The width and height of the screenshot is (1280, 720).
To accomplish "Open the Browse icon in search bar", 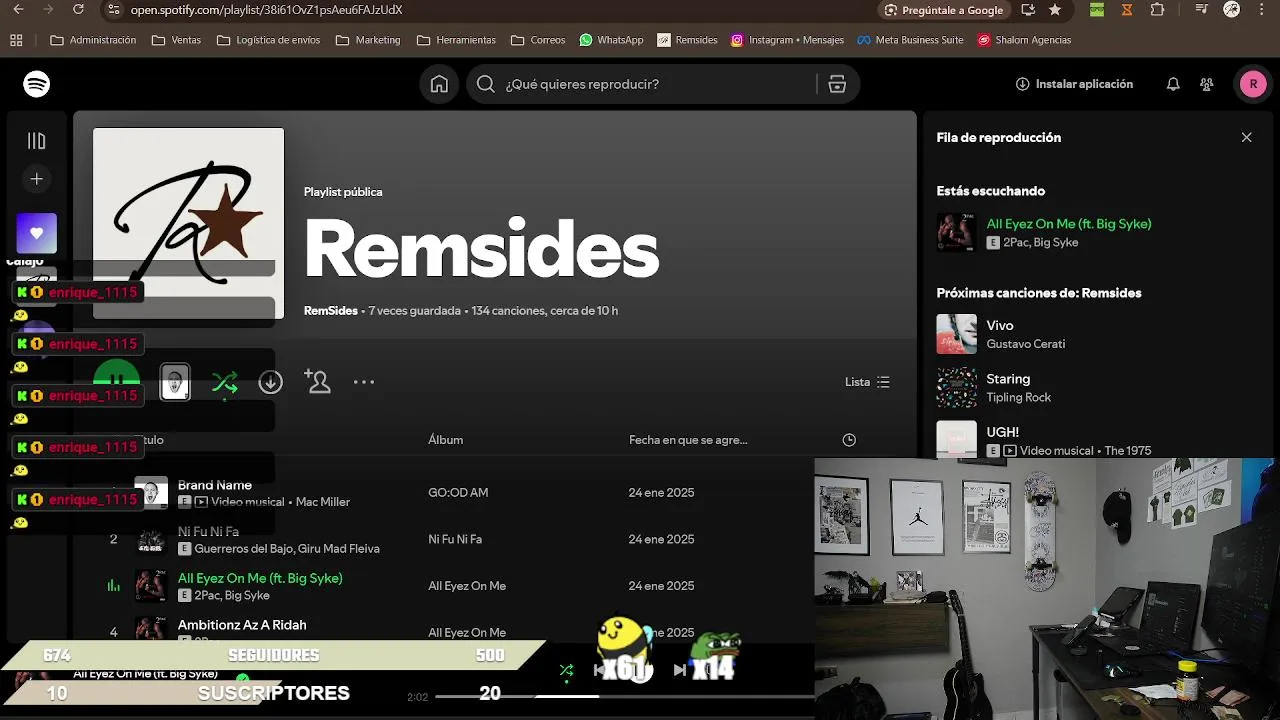I will [837, 84].
